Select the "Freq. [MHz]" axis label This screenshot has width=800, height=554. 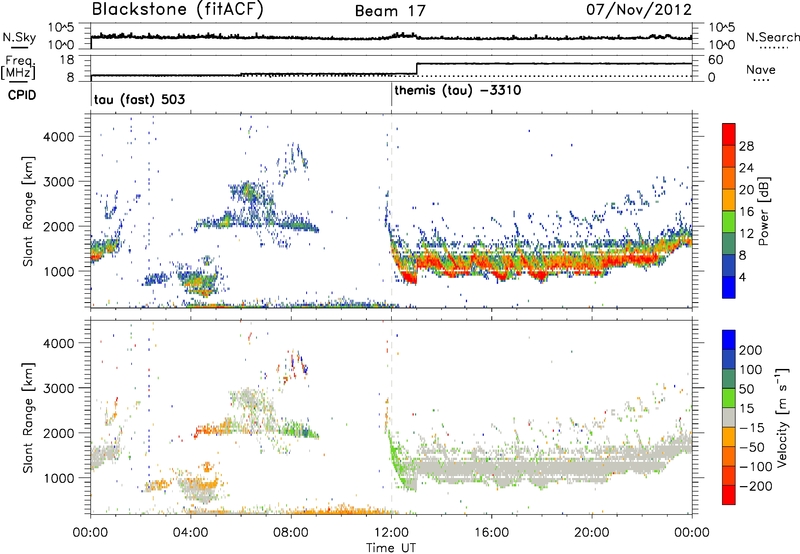point(19,67)
